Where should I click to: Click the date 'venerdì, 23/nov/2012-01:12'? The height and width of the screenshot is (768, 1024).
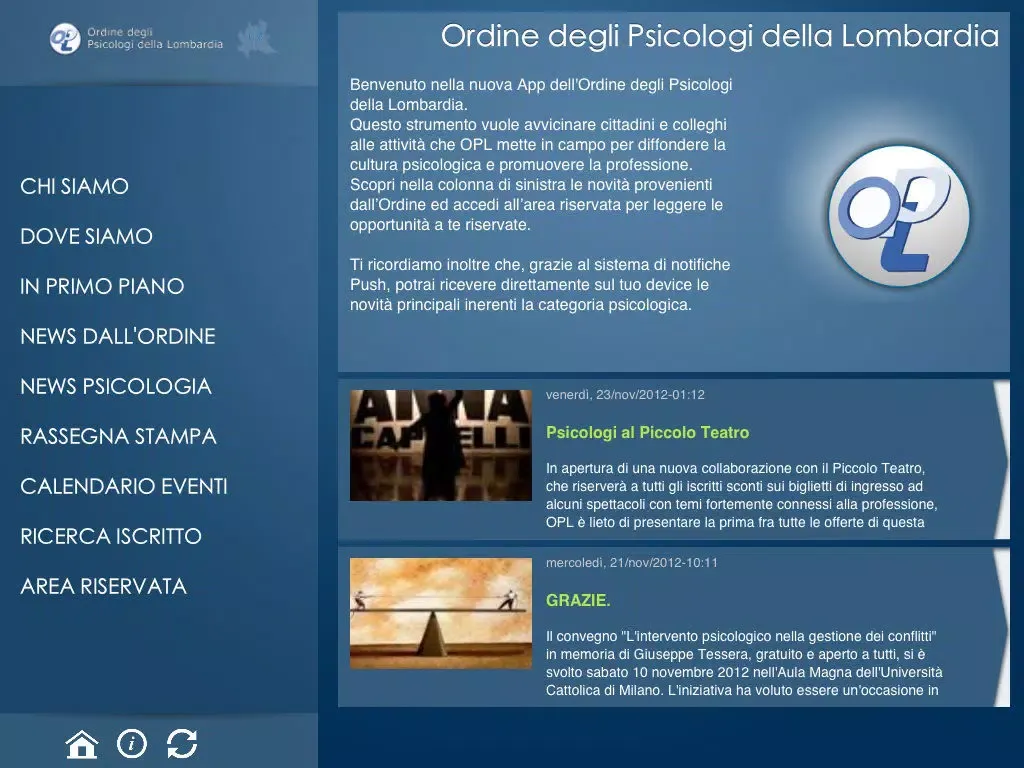coord(625,394)
